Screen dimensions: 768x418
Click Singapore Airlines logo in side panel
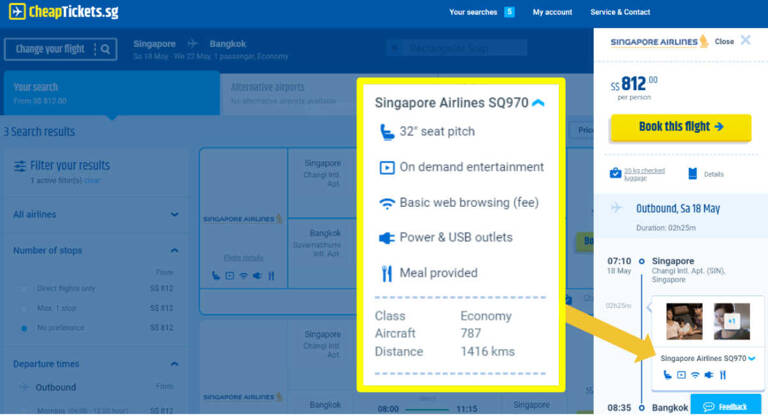click(x=659, y=42)
